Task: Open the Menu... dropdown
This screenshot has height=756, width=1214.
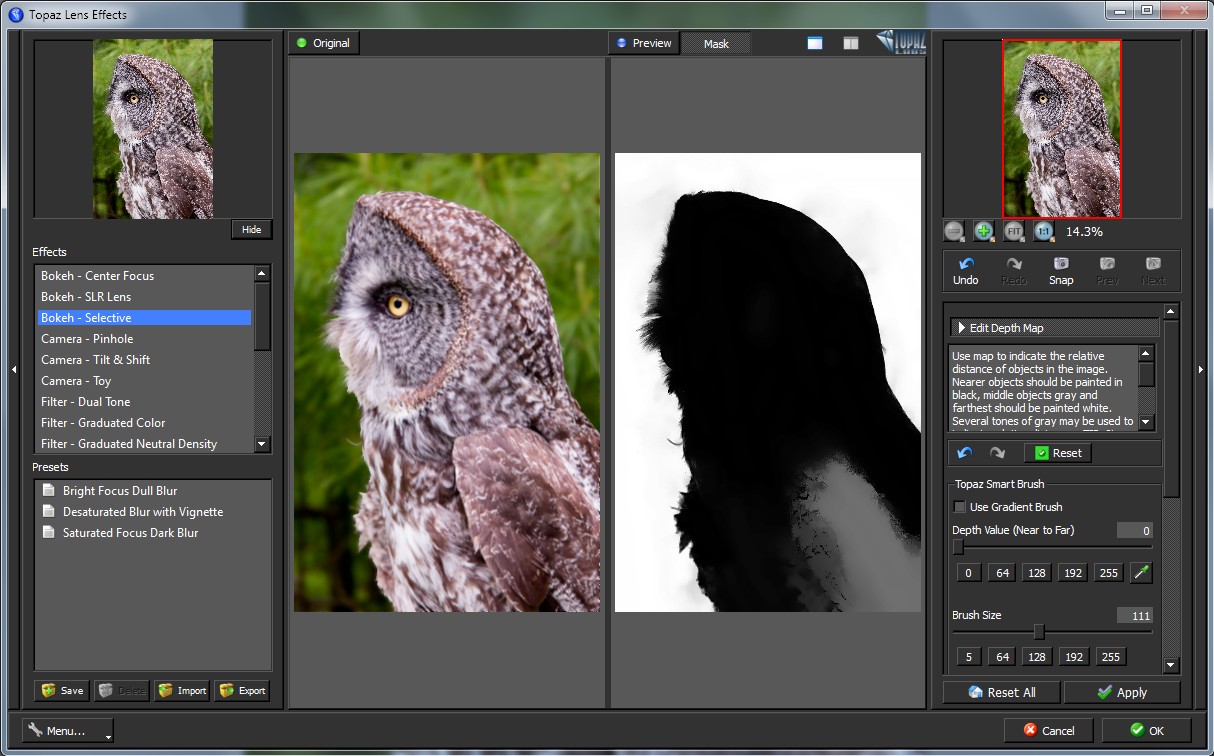Action: coord(68,731)
